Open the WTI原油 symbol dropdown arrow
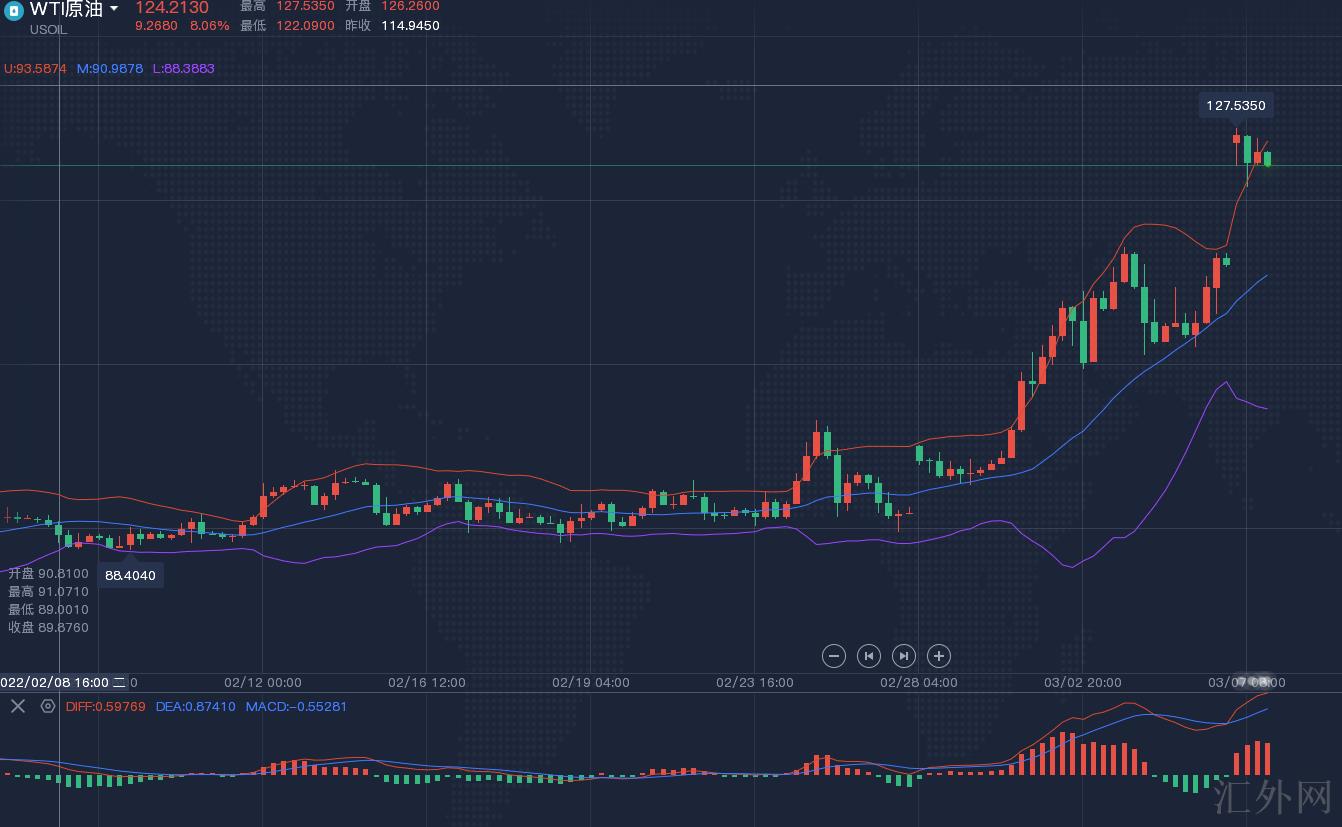1342x827 pixels. pyautogui.click(x=114, y=9)
